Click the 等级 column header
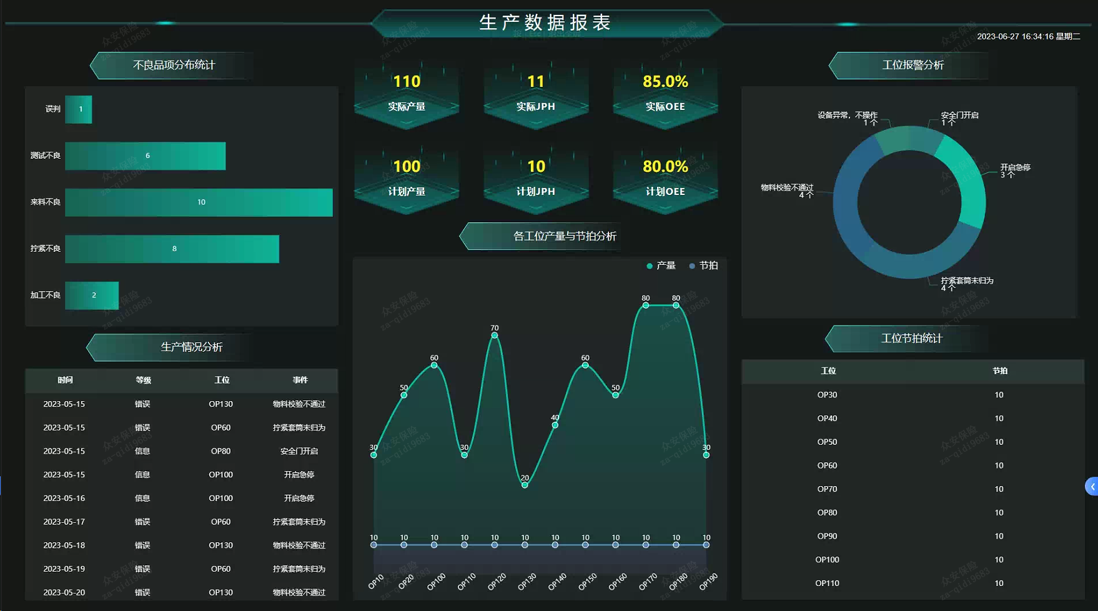The width and height of the screenshot is (1098, 611). (143, 380)
